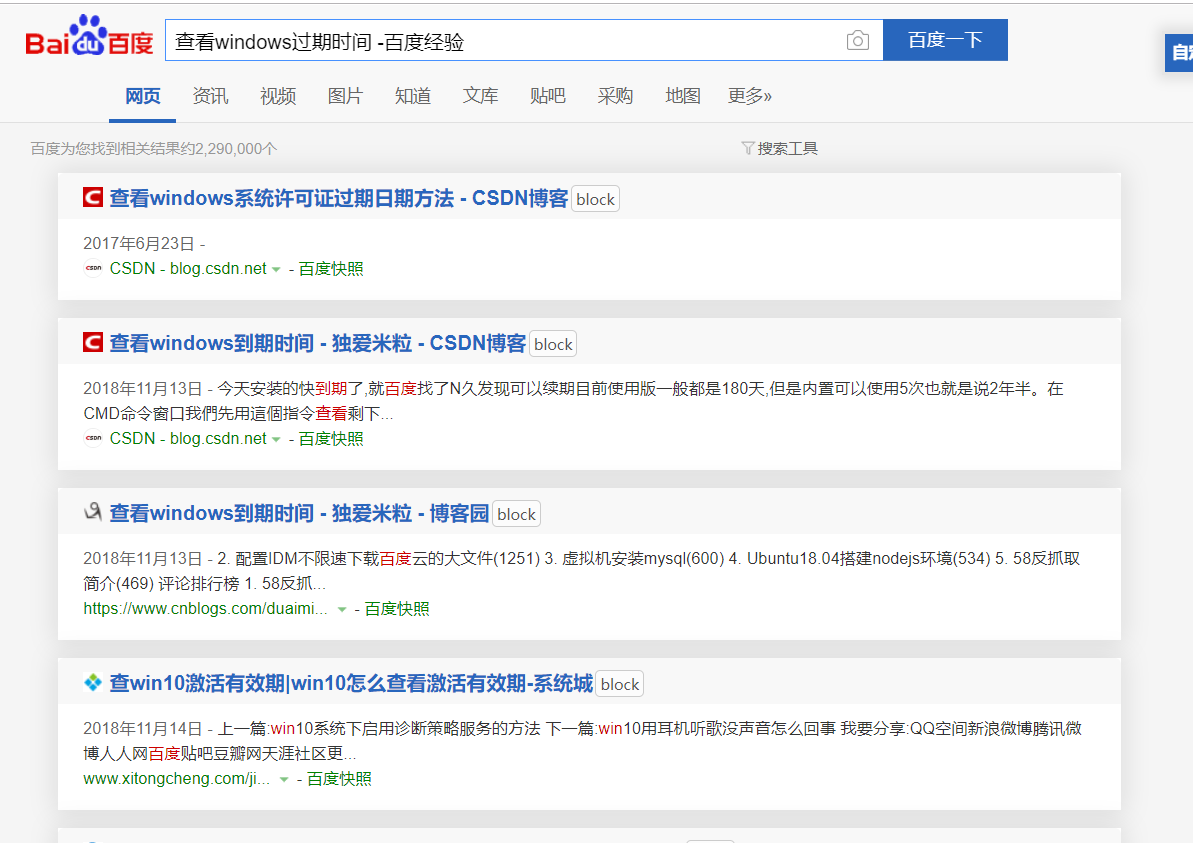Open 百度快照 of the cnblogs result
Screen dimensions: 1193x843
pyautogui.click(x=396, y=609)
